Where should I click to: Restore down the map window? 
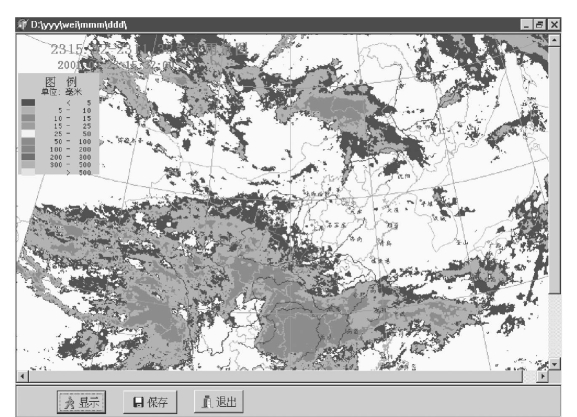click(539, 25)
